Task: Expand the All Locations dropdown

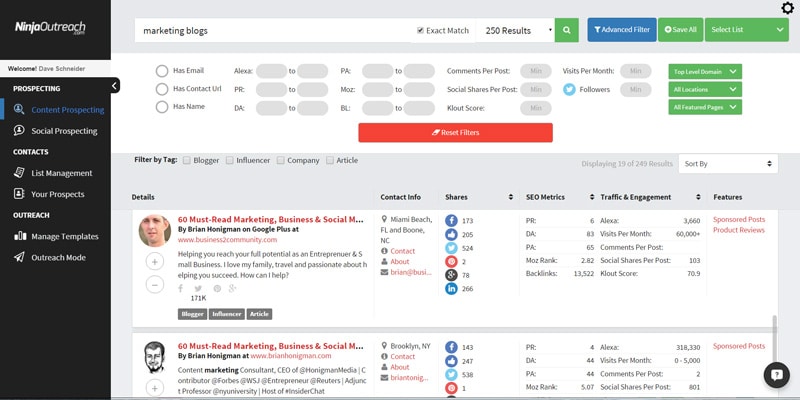Action: (705, 89)
